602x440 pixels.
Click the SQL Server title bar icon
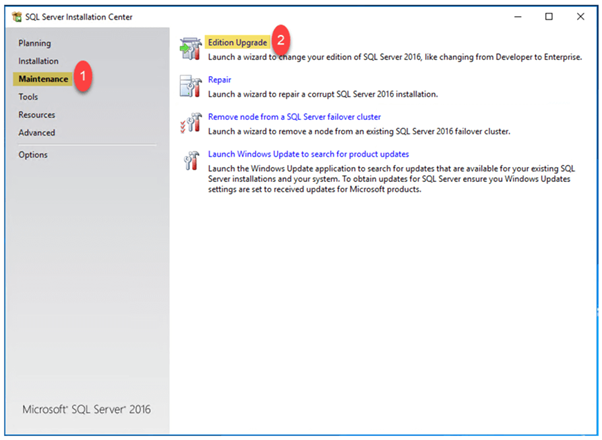pyautogui.click(x=17, y=17)
